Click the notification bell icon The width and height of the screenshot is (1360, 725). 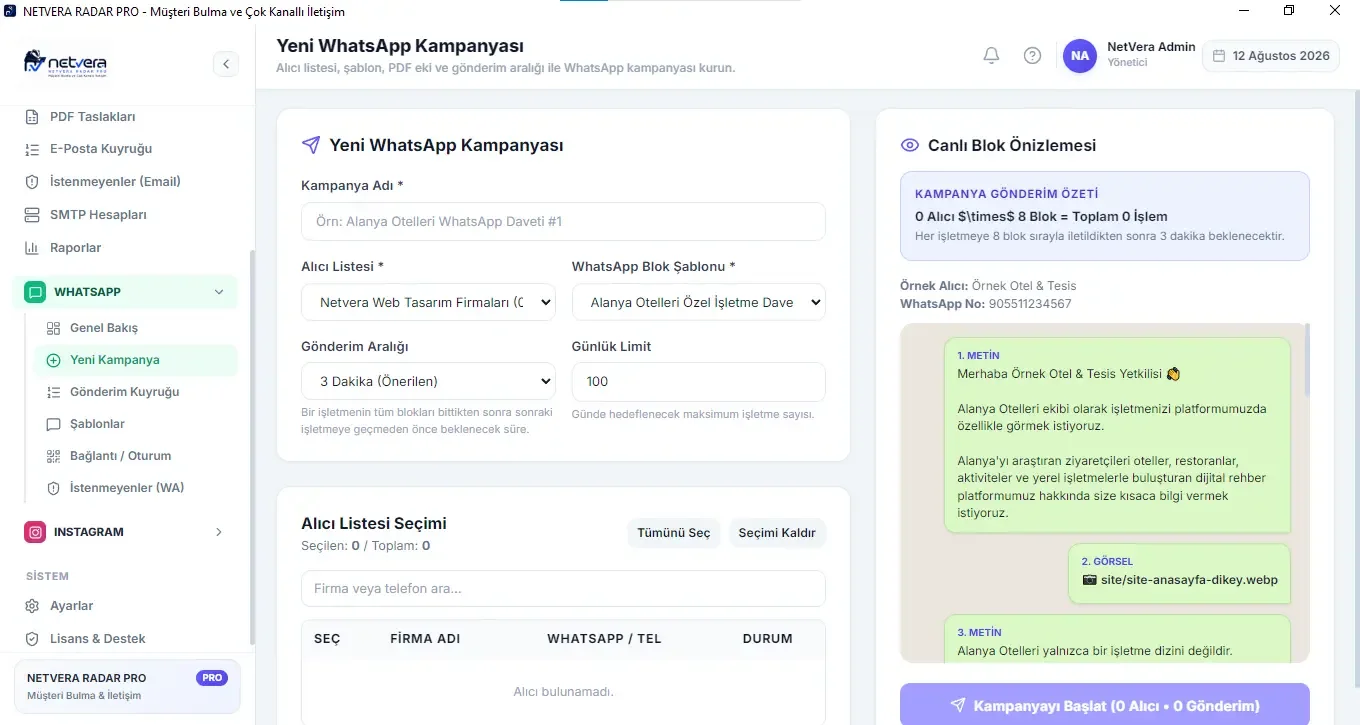(x=991, y=56)
